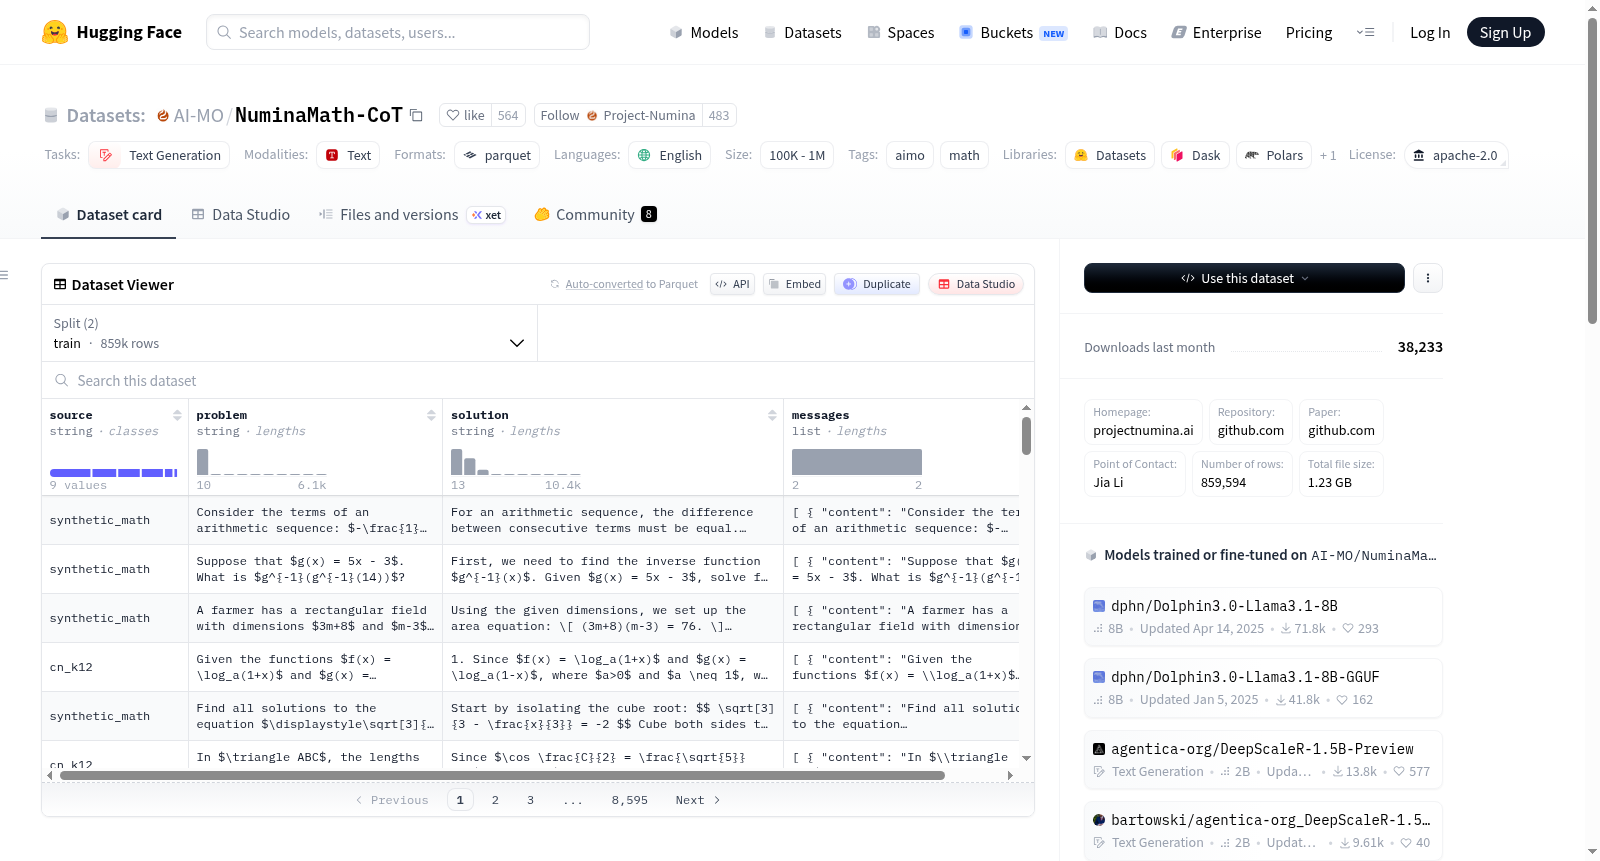Screen dimensions: 1600x861
Task: Open the 483 followers count
Action: 719,115
